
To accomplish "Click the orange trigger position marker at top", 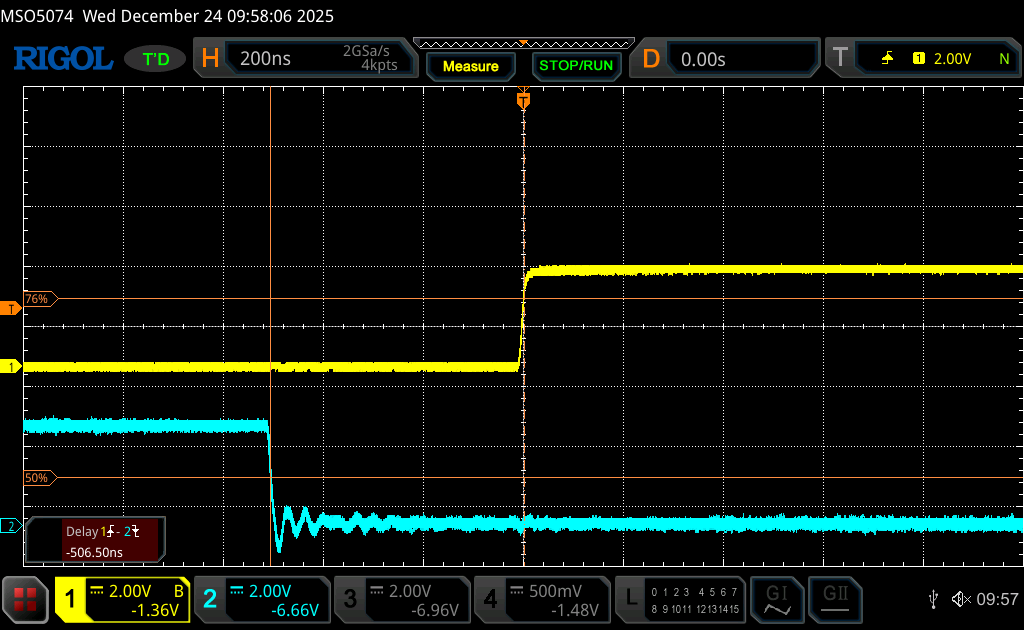I will tap(523, 100).
